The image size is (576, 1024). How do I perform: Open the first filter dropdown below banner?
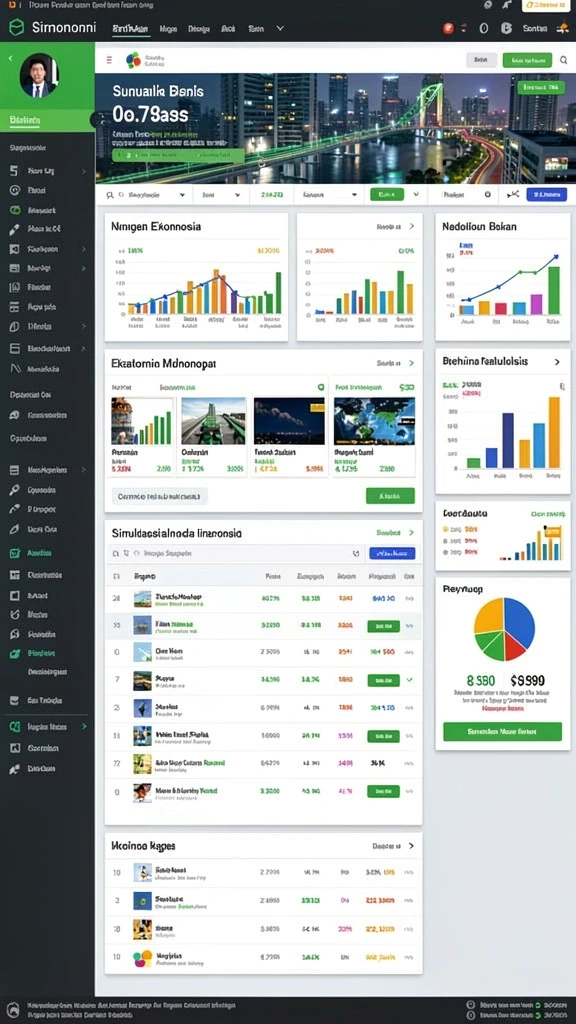click(145, 195)
